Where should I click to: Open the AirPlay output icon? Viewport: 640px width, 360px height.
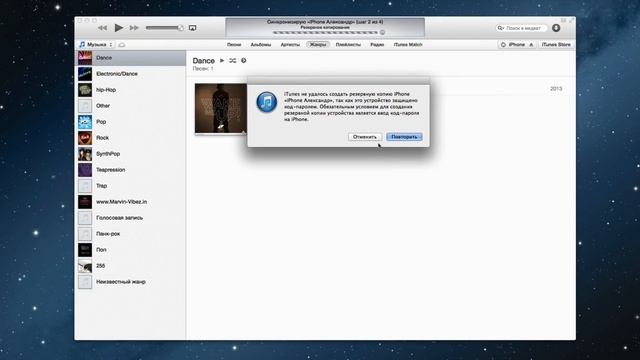(192, 28)
